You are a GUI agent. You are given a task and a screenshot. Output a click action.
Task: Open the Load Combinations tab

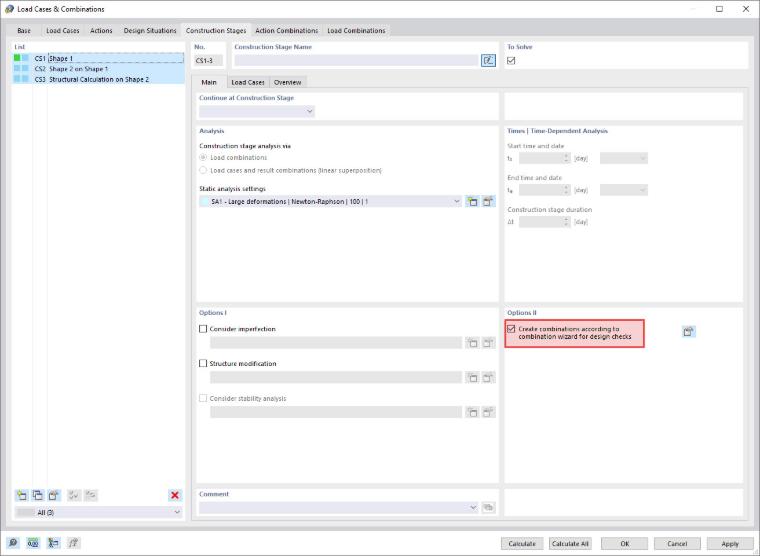[356, 31]
